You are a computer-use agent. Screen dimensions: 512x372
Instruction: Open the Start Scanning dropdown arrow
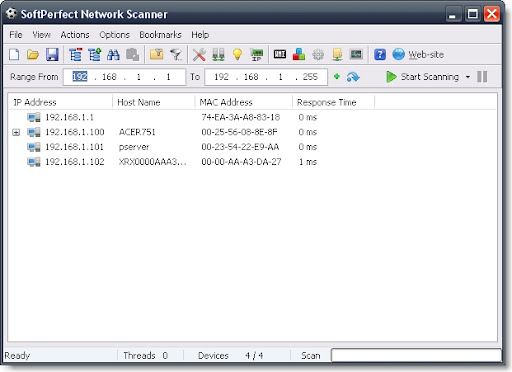tap(468, 77)
